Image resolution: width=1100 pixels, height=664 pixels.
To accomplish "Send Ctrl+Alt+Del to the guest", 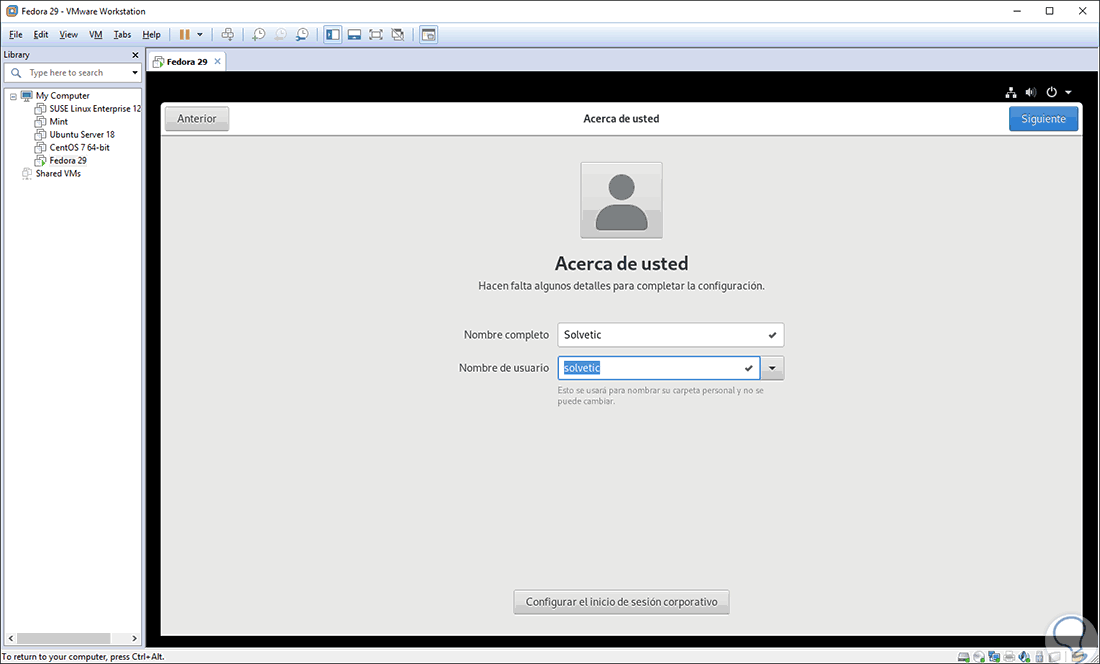I will click(x=228, y=34).
